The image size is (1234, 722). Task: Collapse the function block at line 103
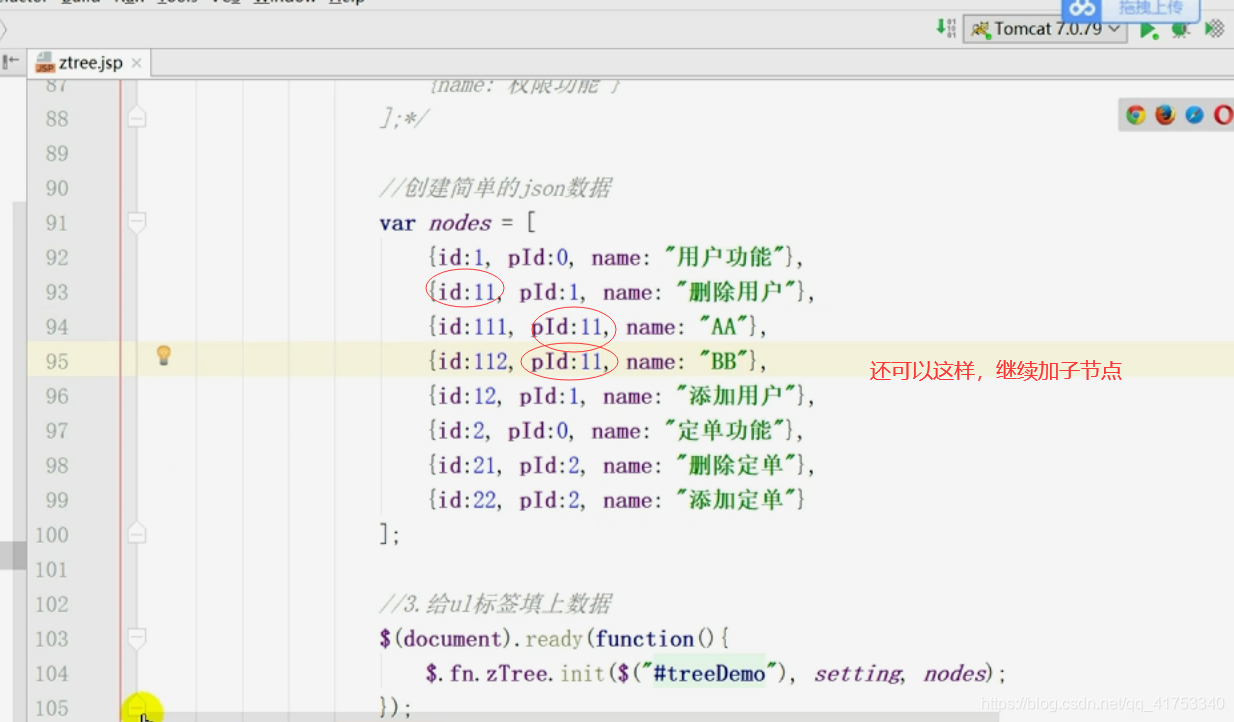tap(137, 638)
